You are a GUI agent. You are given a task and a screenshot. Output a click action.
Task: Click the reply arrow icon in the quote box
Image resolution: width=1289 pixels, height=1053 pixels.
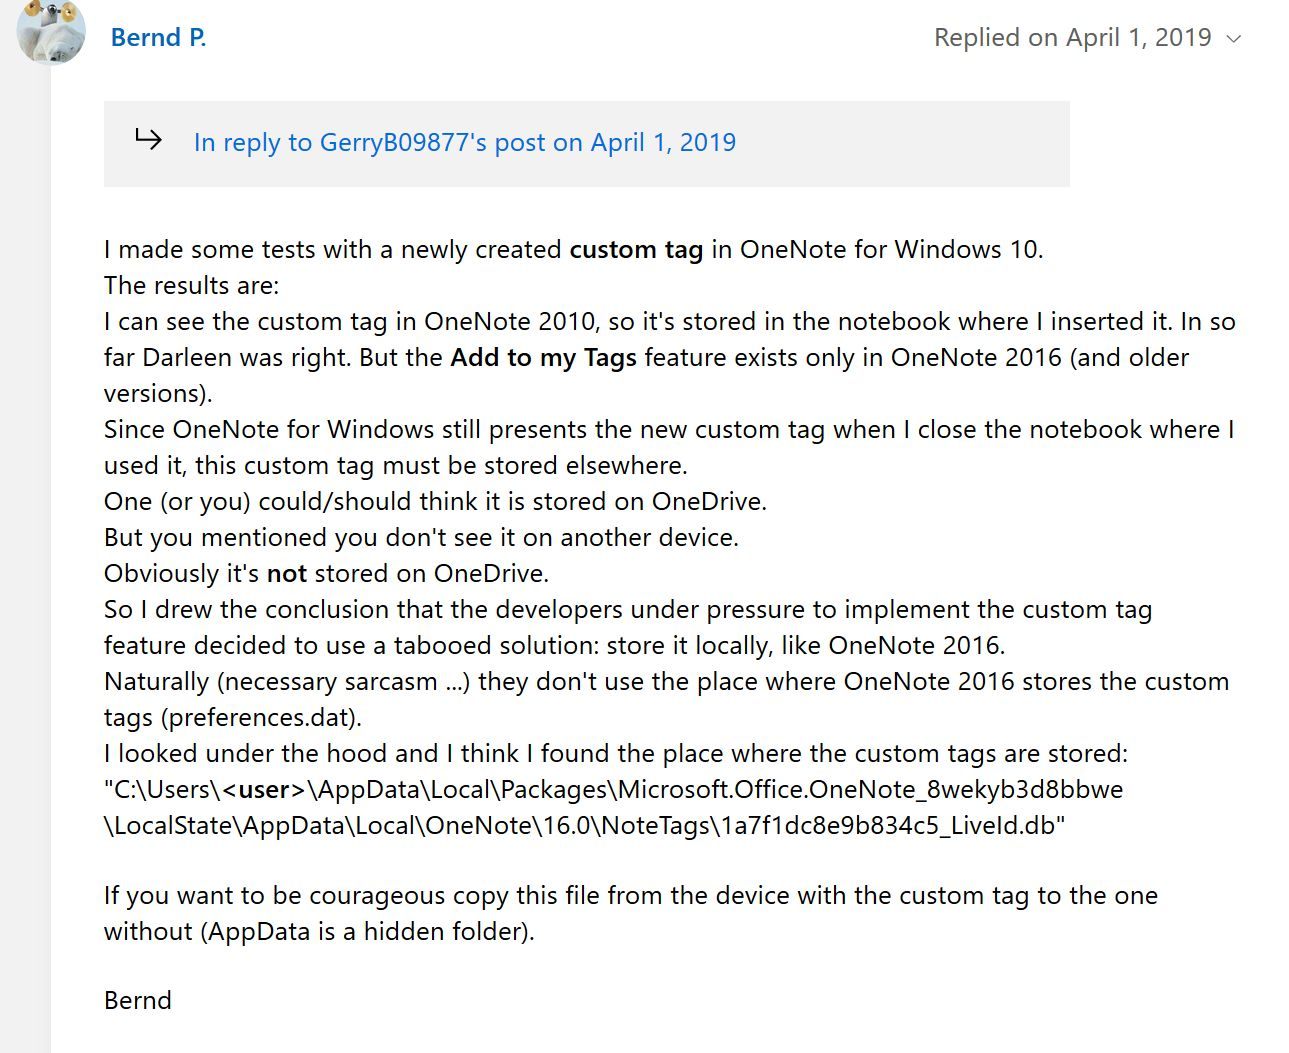coord(148,139)
